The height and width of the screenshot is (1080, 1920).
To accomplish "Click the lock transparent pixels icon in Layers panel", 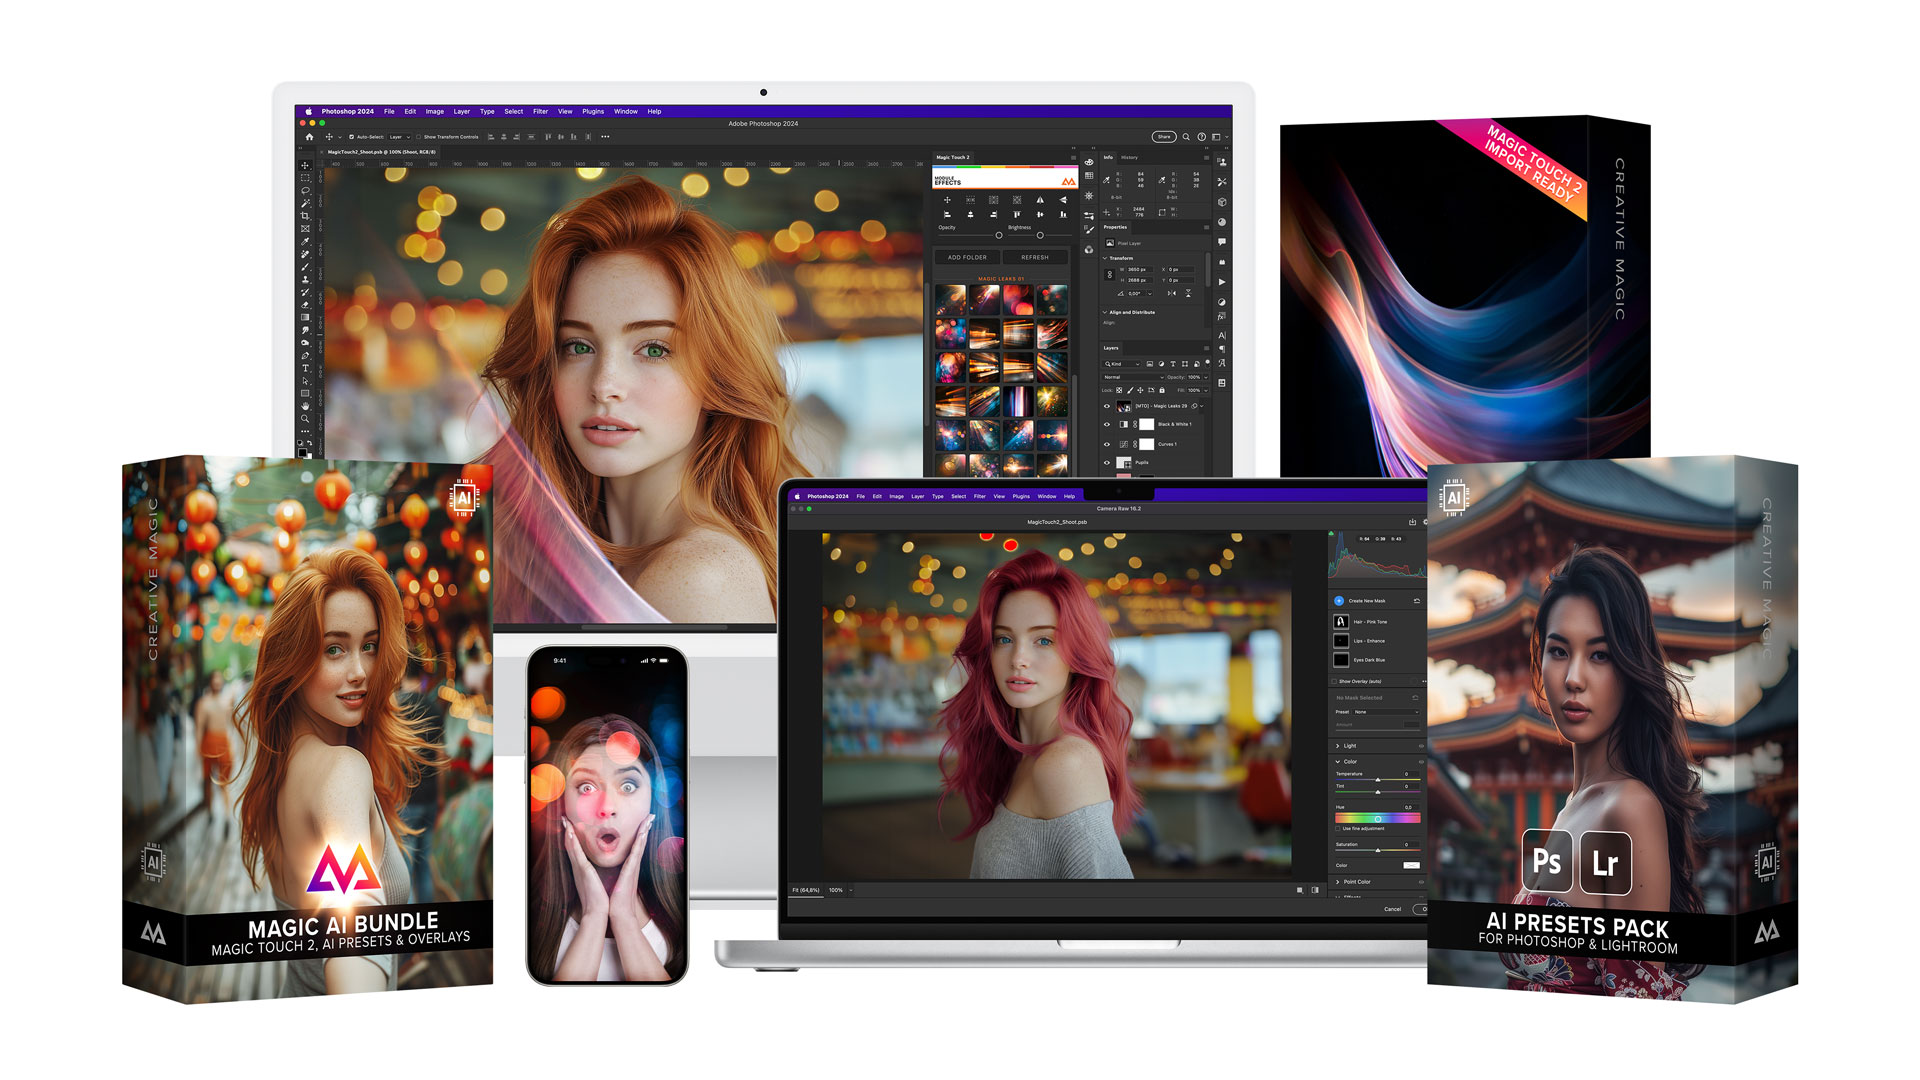I will pos(1119,390).
